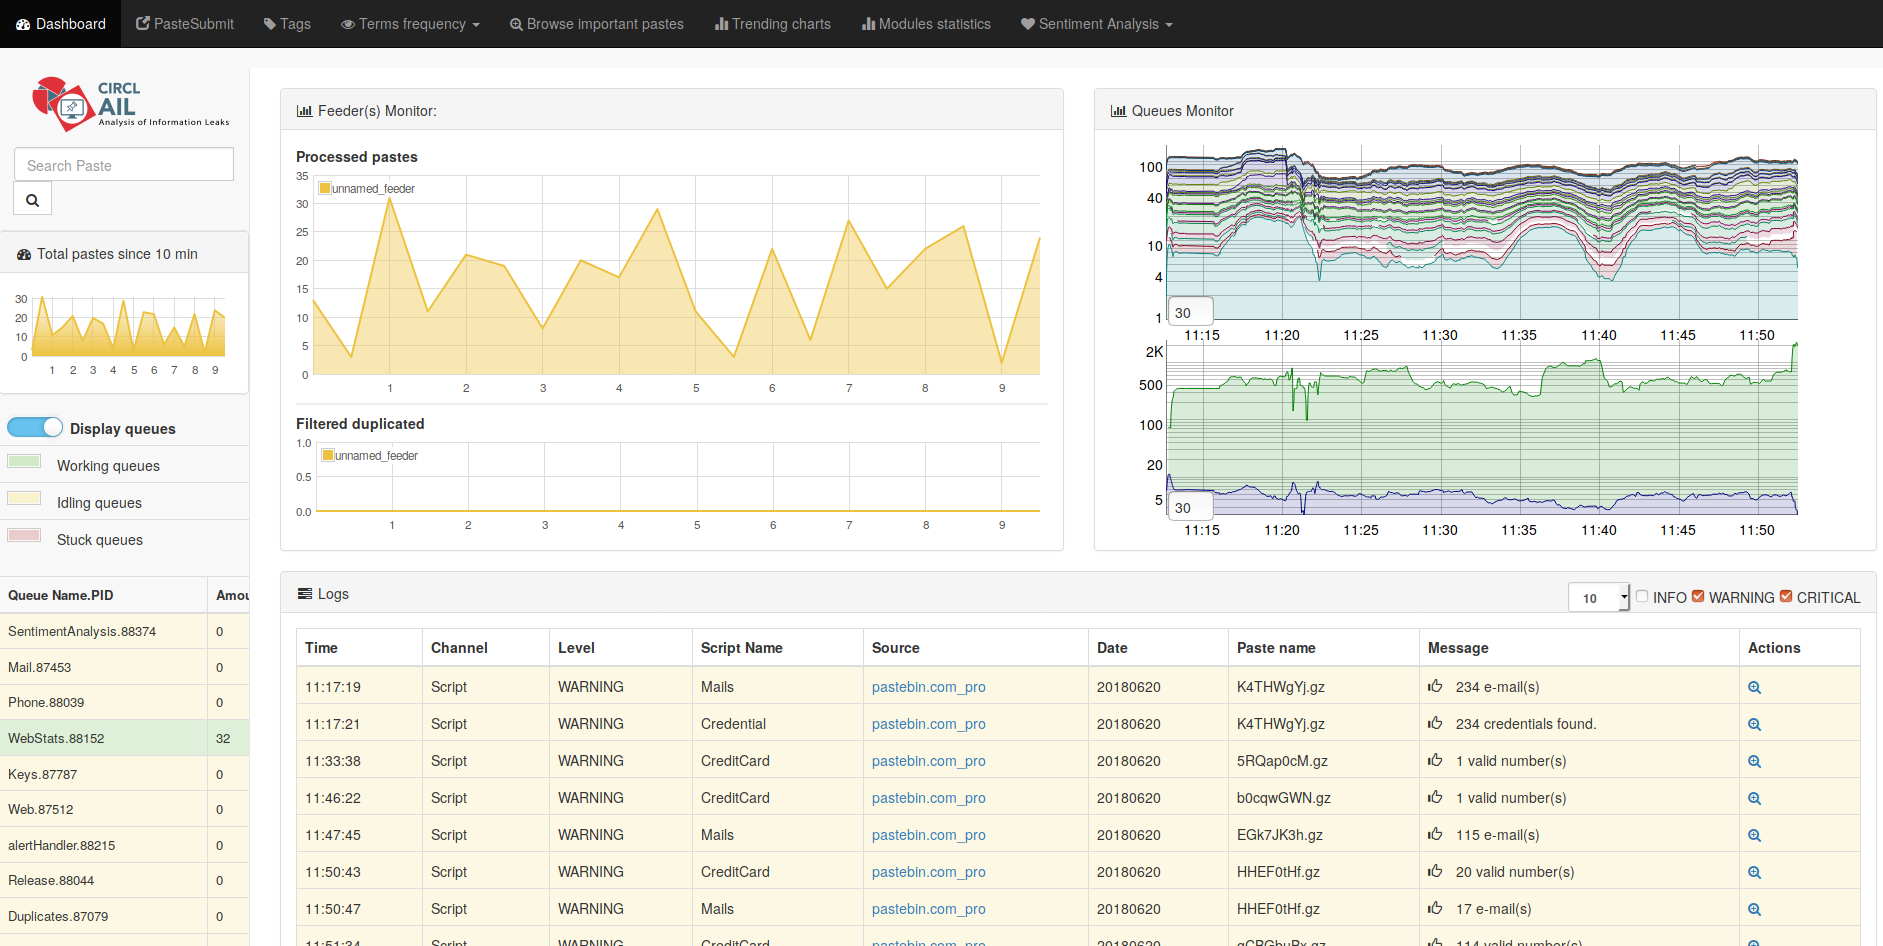Click the search magnifier button below Search Paste
This screenshot has width=1883, height=946.
coord(32,198)
